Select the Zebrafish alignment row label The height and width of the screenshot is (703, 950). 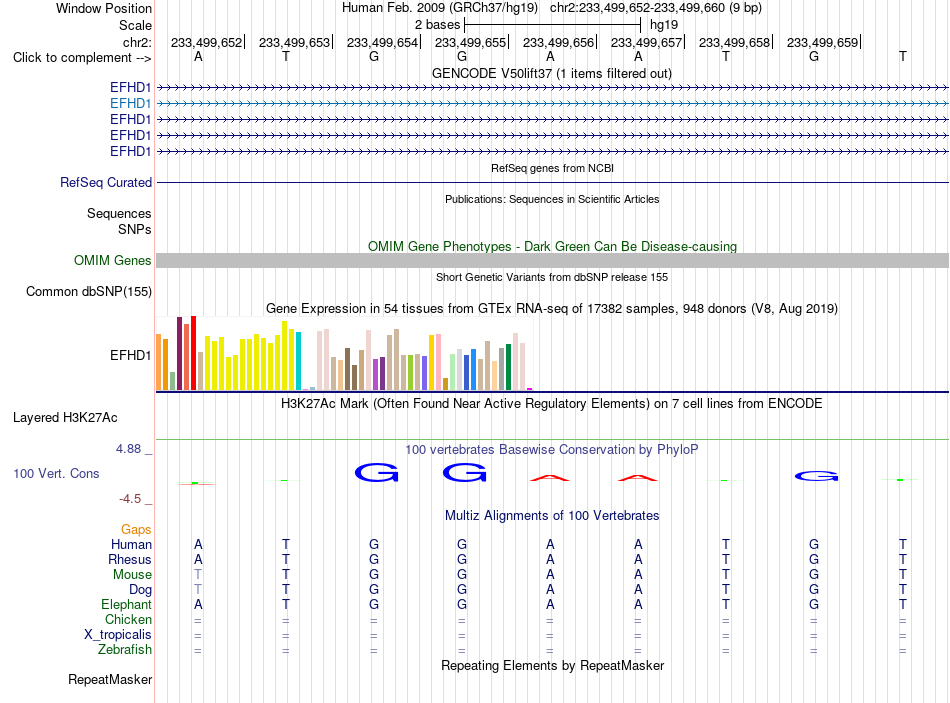(125, 650)
